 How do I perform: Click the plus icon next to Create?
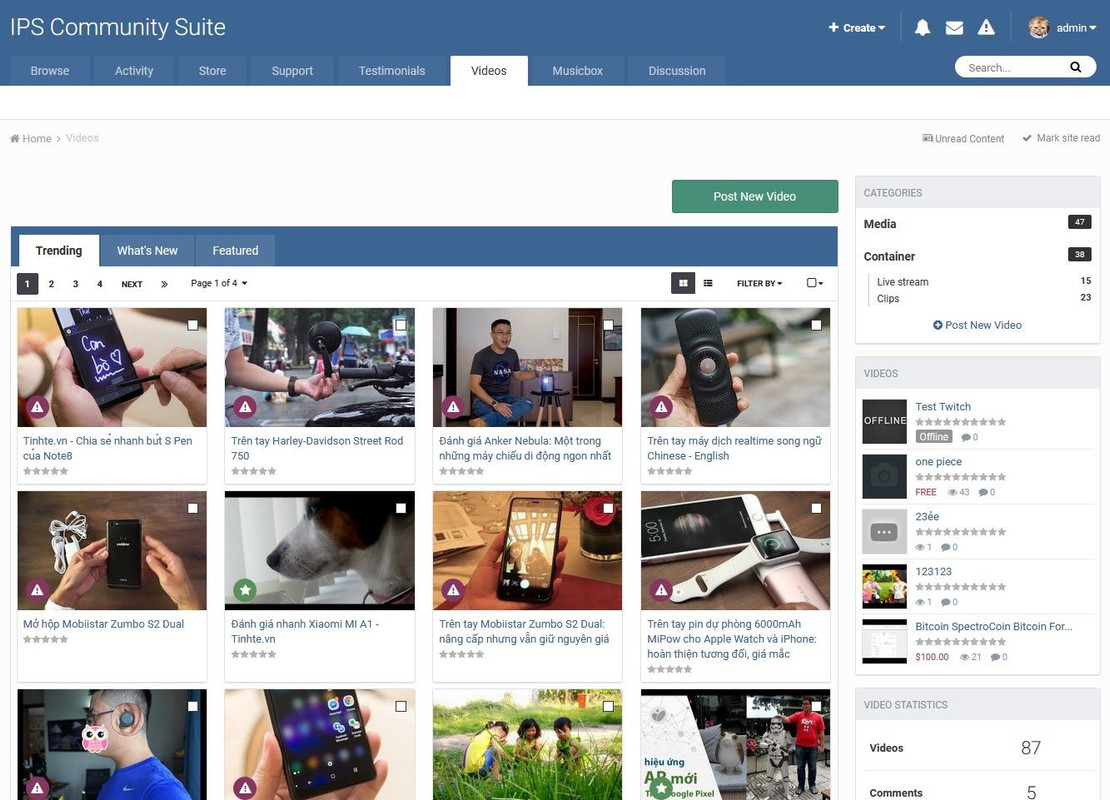coord(833,28)
